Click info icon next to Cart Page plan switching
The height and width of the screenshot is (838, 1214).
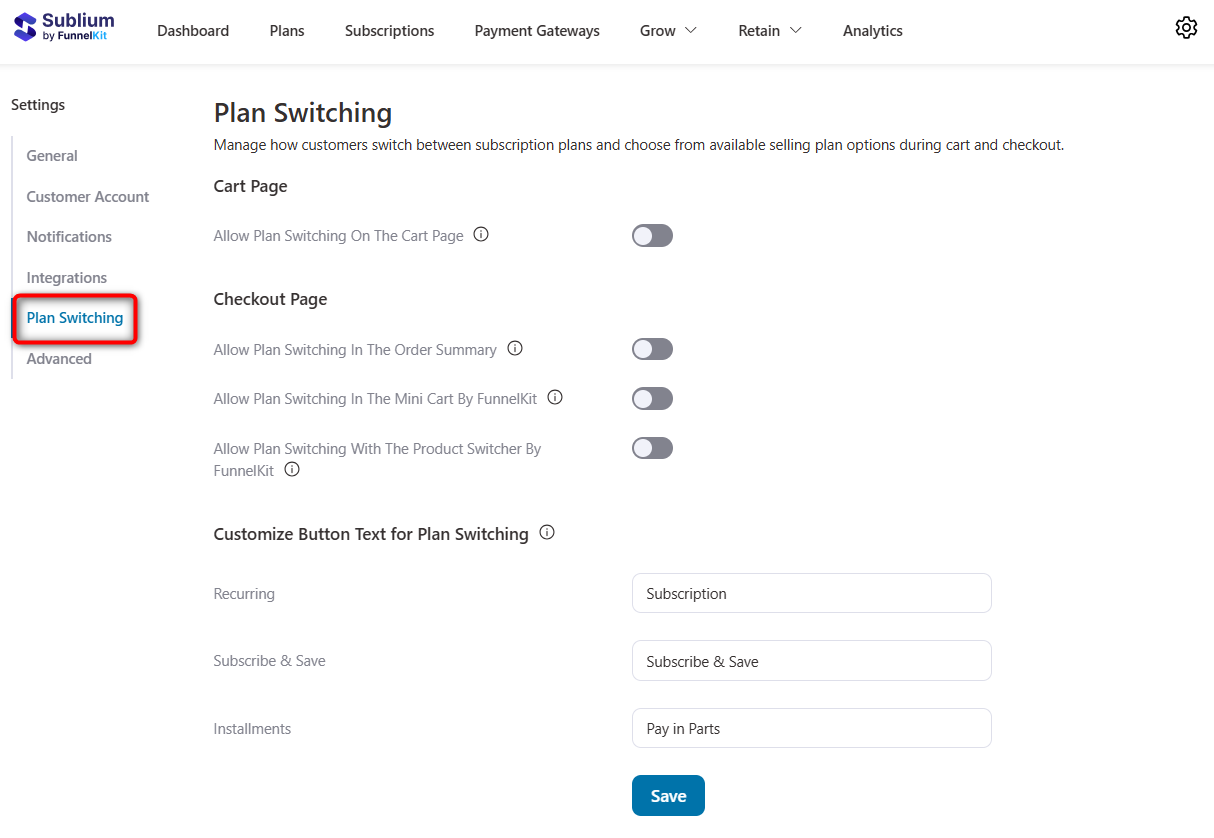pos(481,233)
